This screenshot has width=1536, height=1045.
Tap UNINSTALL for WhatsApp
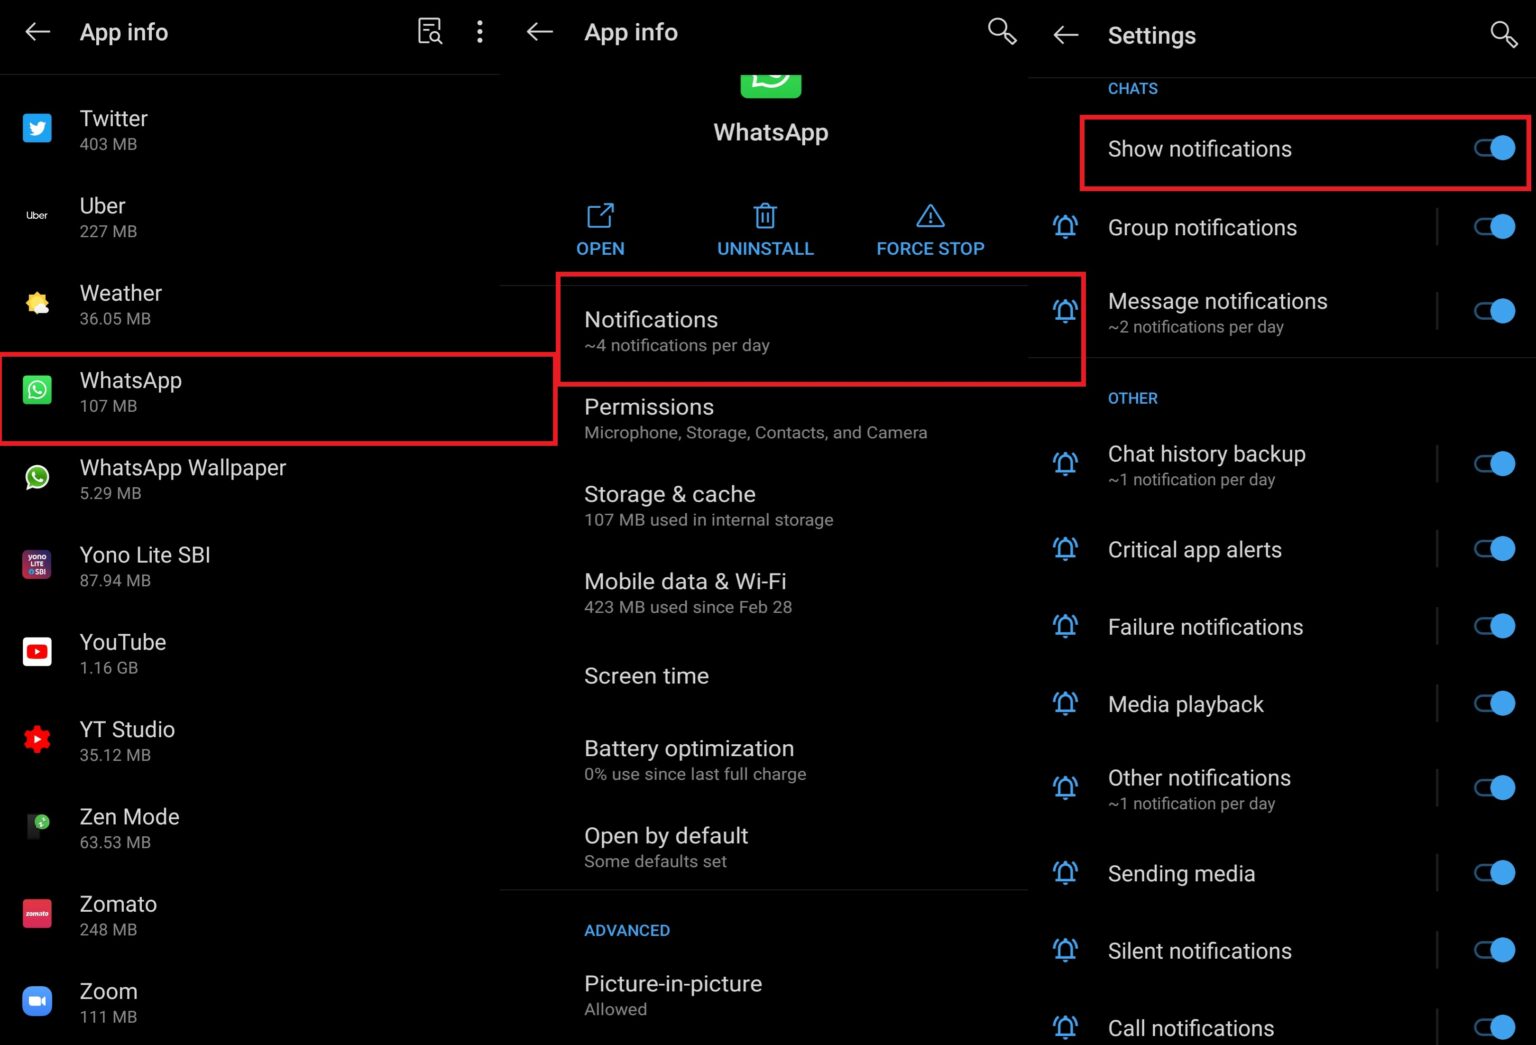point(765,230)
